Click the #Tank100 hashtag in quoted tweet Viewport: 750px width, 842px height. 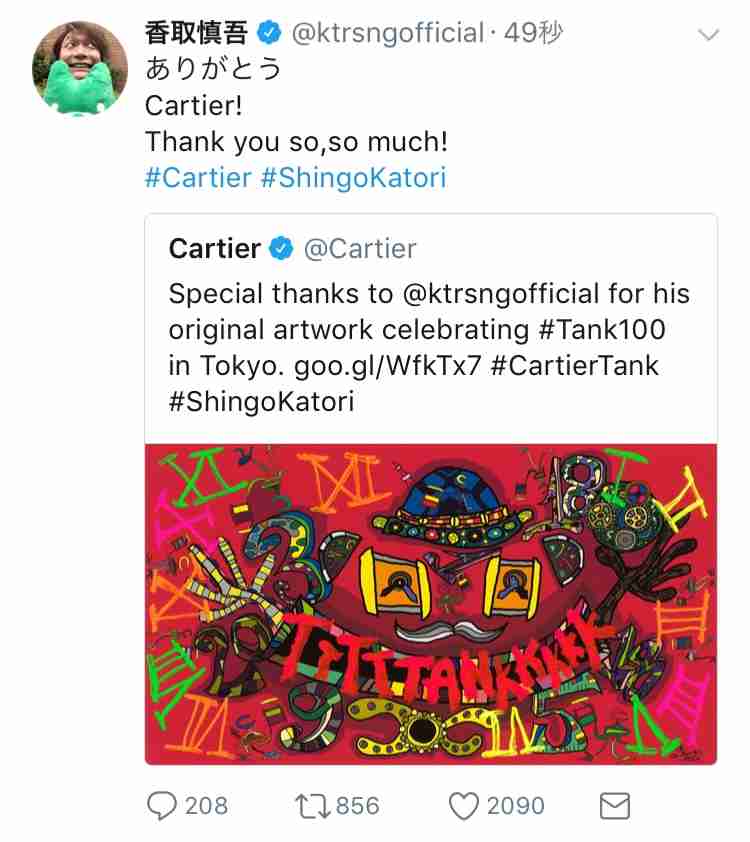click(x=602, y=330)
